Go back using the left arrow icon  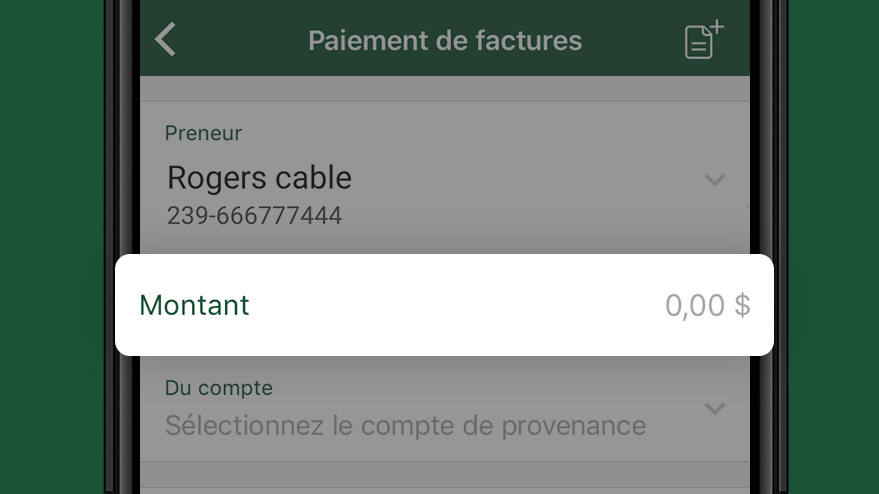pyautogui.click(x=165, y=39)
